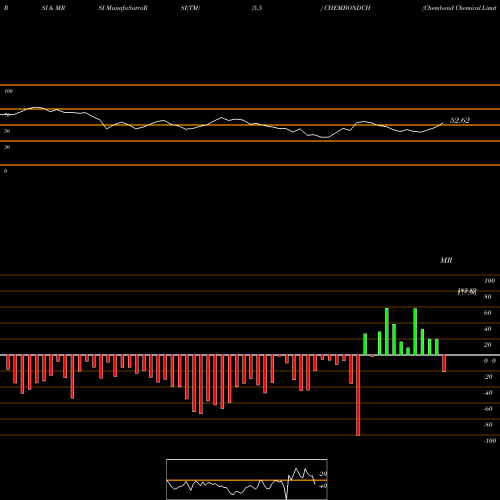Viewport: 500px width, 500px height.
Task: Click the 100 label on MR axis
Action: click(x=489, y=281)
